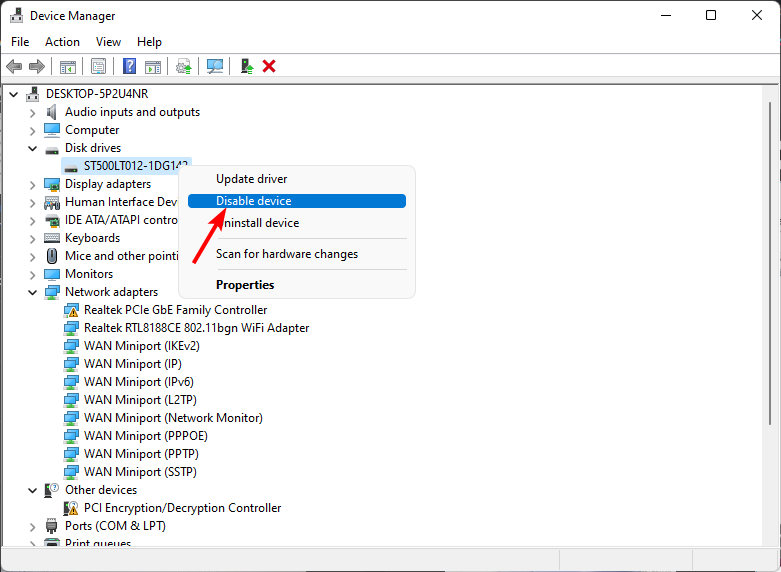This screenshot has height=572, width=781.
Task: Collapse the Disk drives category
Action: coord(32,148)
